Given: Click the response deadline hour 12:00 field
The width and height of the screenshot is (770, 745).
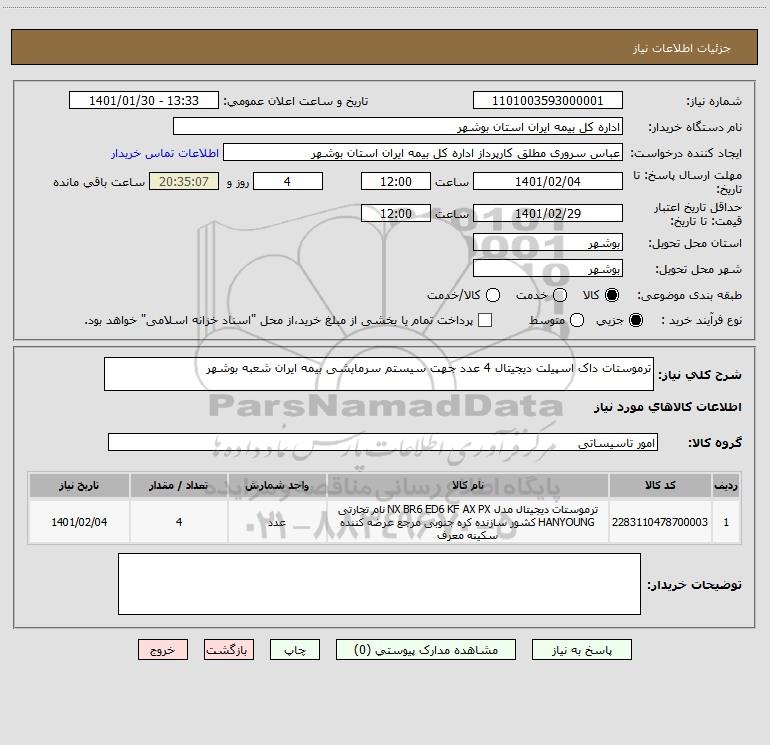Looking at the screenshot, I should pyautogui.click(x=396, y=182).
